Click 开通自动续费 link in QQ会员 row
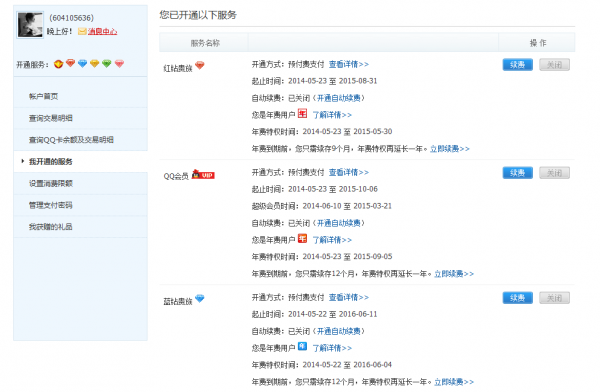The width and height of the screenshot is (600, 392). pyautogui.click(x=339, y=223)
